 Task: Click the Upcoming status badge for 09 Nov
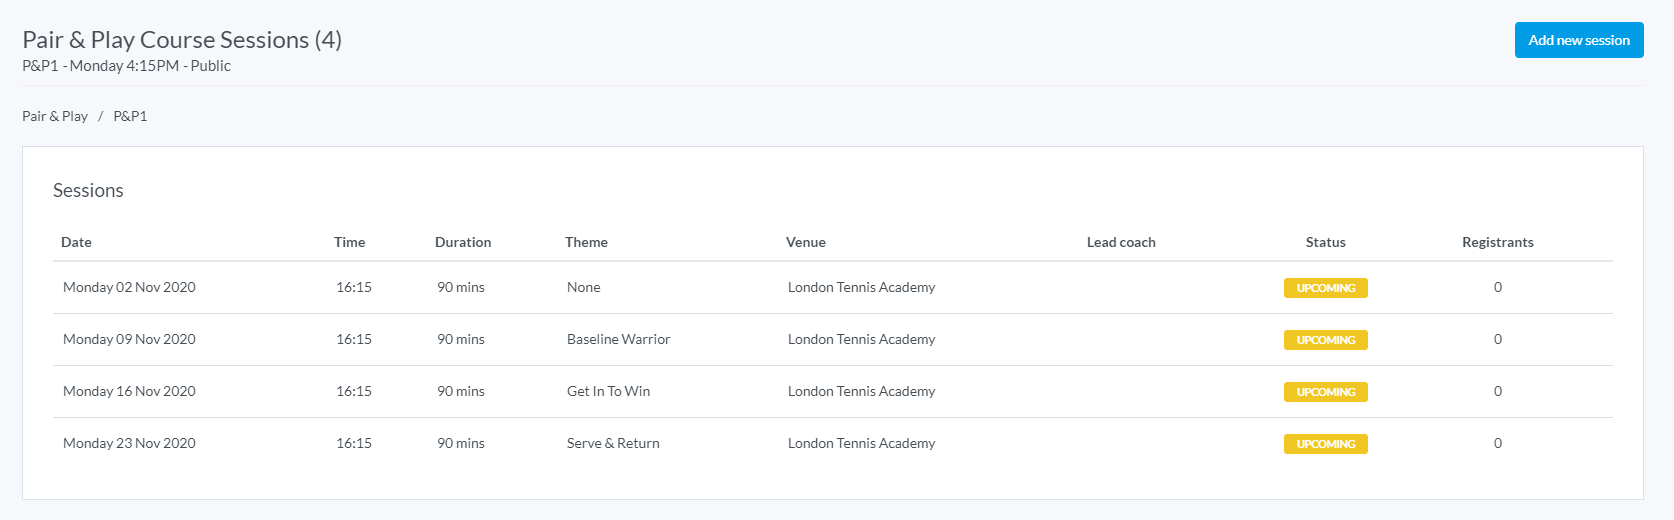click(x=1325, y=340)
